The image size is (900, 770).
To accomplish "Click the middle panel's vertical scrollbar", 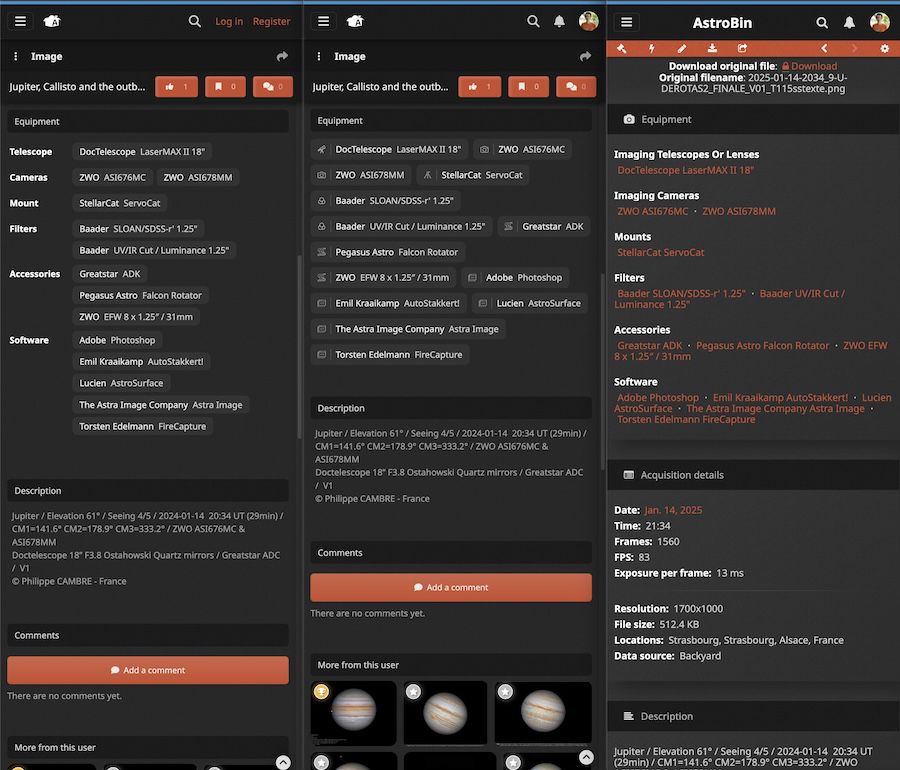I will 602,370.
